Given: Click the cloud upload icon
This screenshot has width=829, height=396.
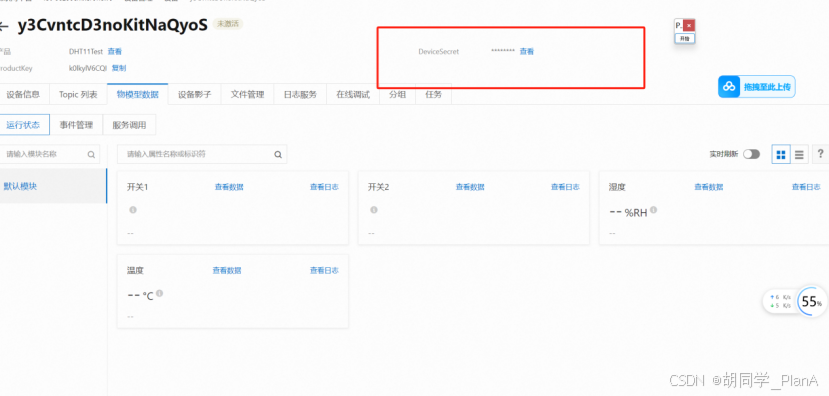Looking at the screenshot, I should pos(729,87).
